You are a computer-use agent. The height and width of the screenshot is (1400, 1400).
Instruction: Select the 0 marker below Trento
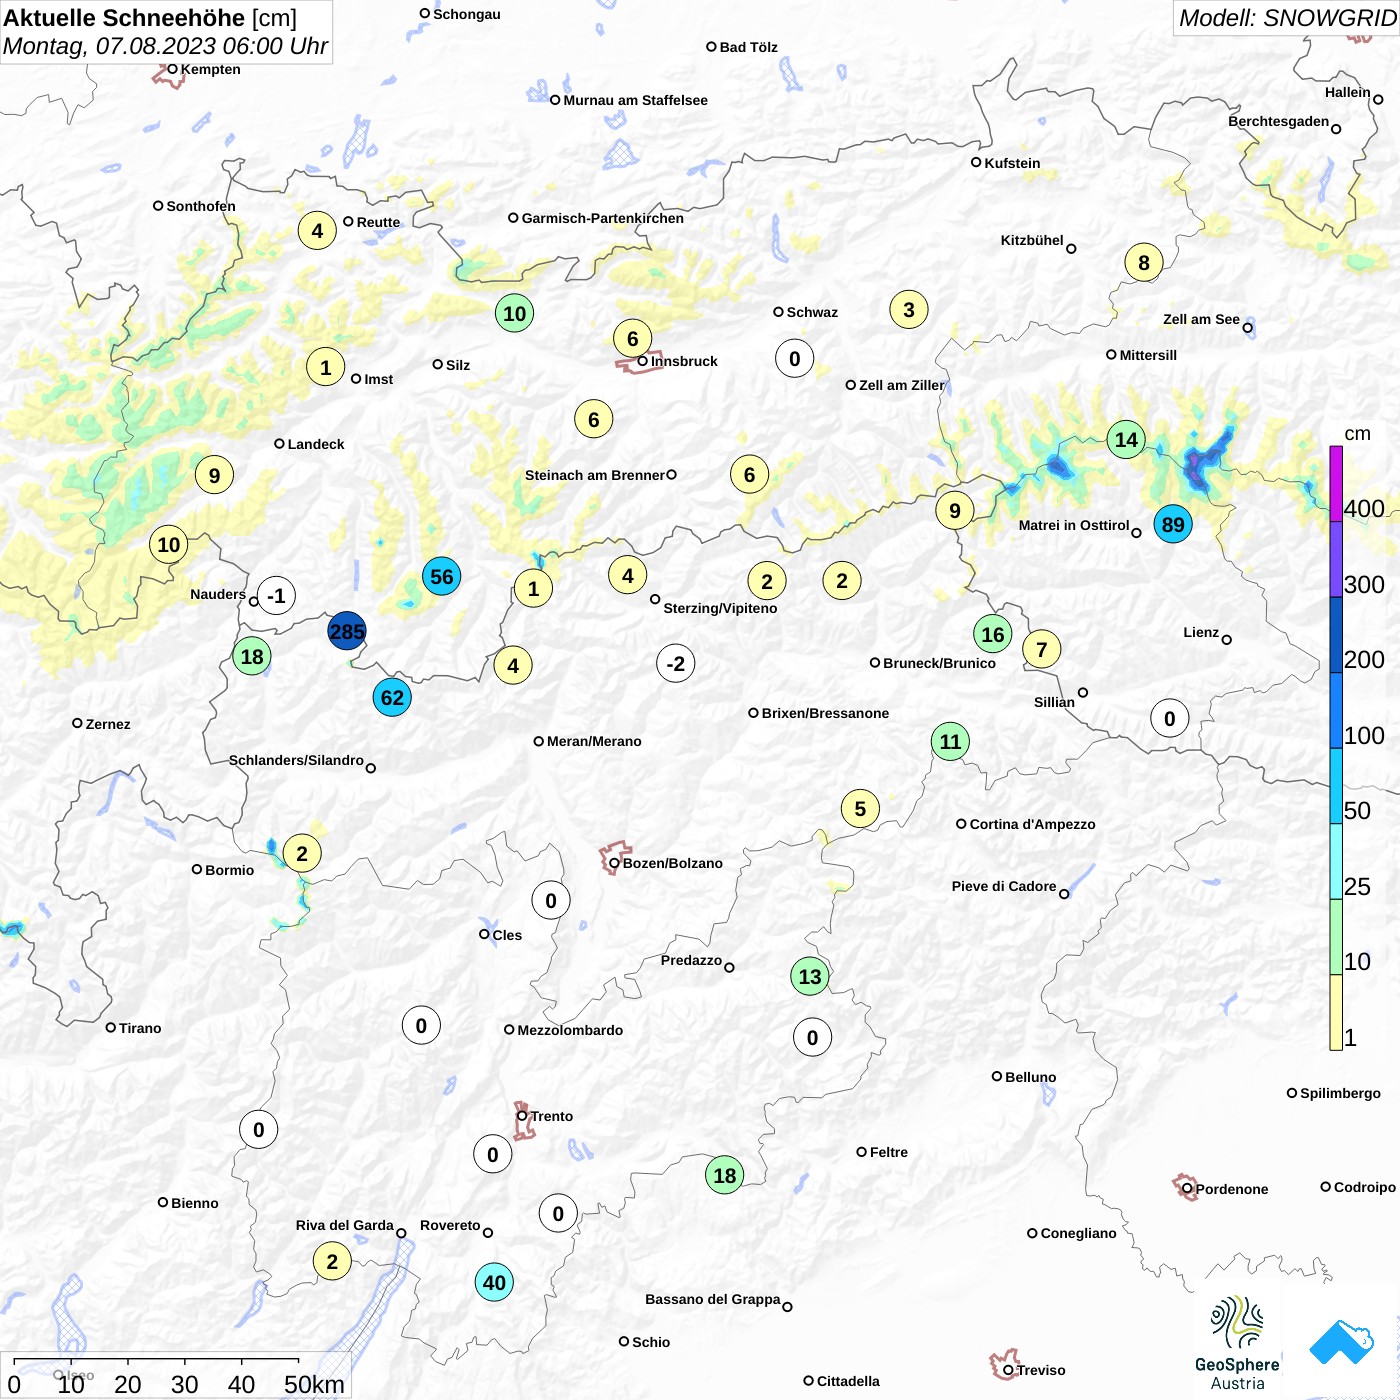[x=492, y=1154]
